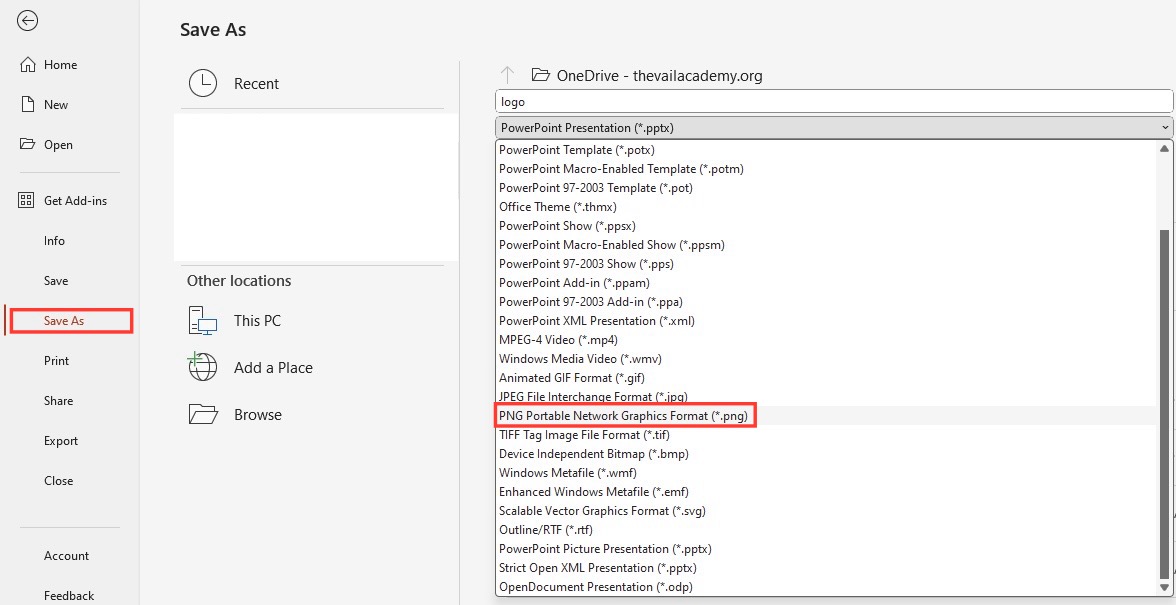This screenshot has width=1176, height=605.
Task: Click the OneDrive - thevailacademy.org path
Action: [659, 75]
